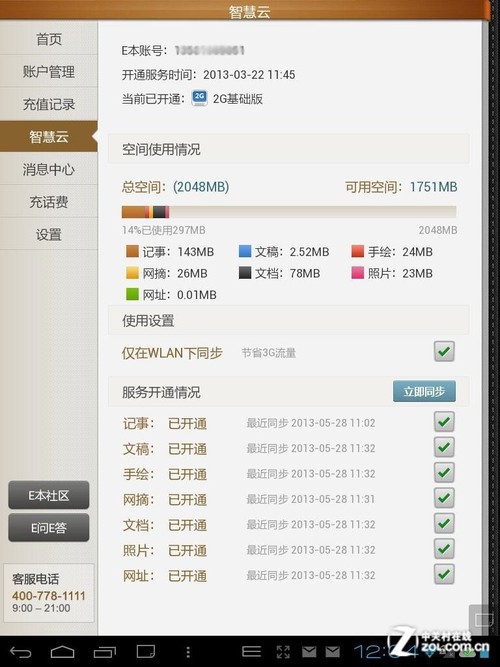
Task: Tap the customer service number 400-778-1111
Action: coord(49,596)
